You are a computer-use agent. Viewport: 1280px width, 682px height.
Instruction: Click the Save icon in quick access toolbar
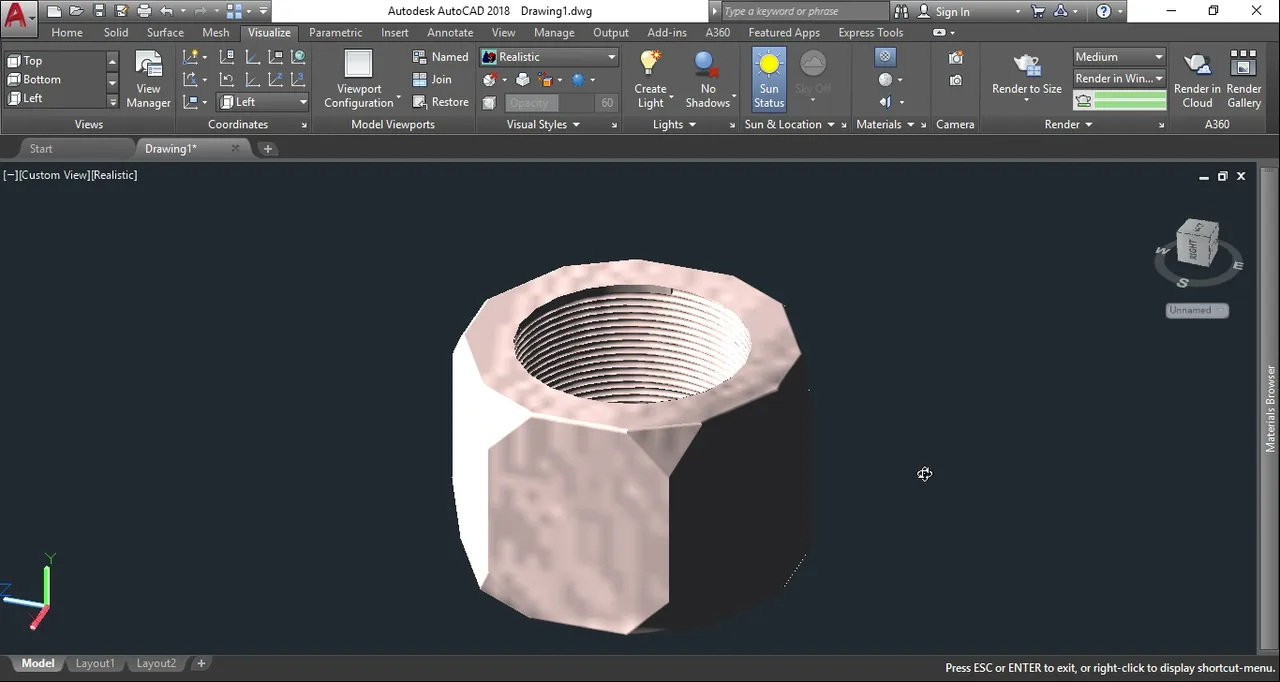(x=99, y=11)
